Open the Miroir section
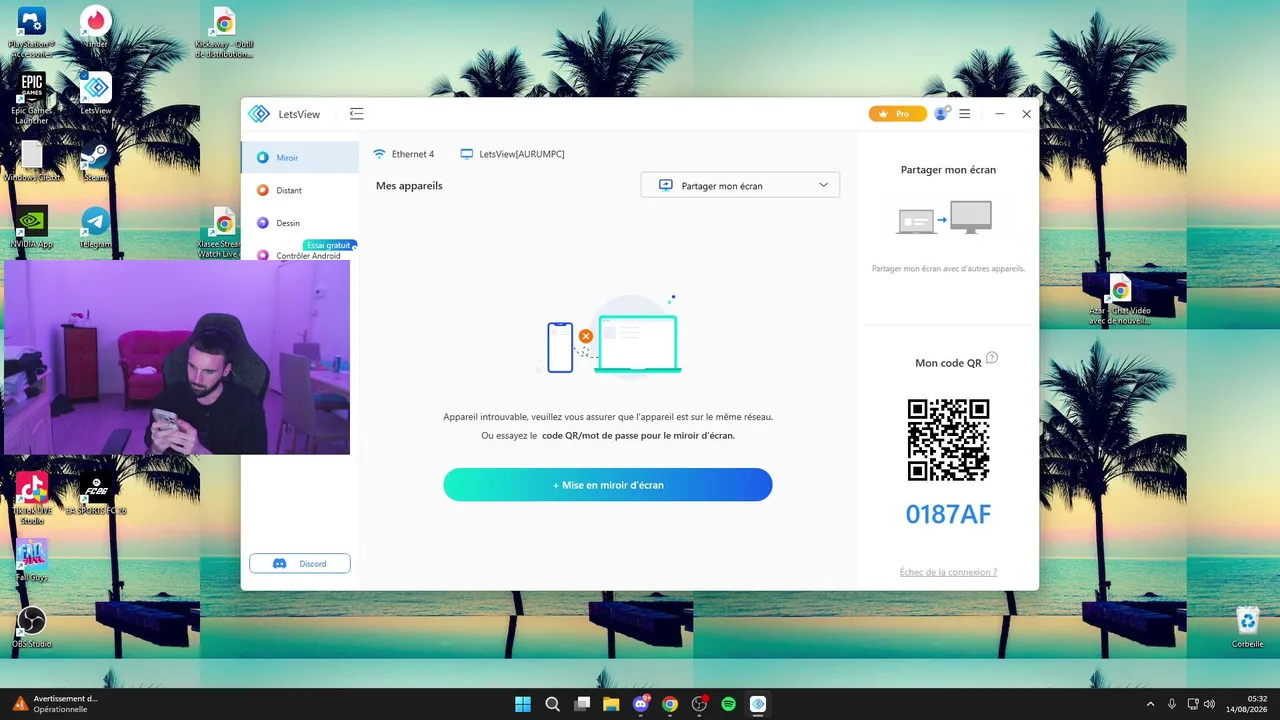Screen dimensions: 1280x720 tap(300, 157)
